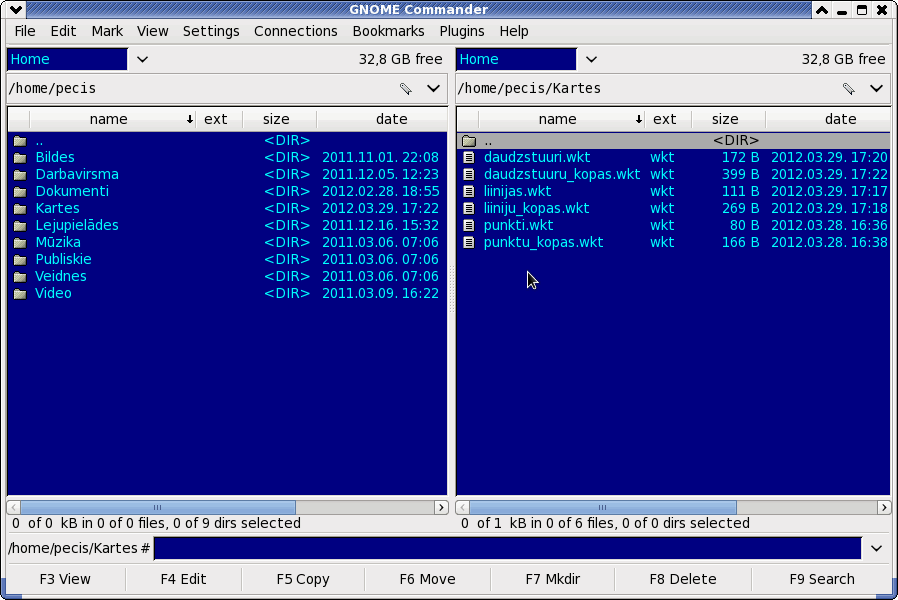
Task: Click the daudzstuuri.wkt file icon
Action: click(469, 157)
